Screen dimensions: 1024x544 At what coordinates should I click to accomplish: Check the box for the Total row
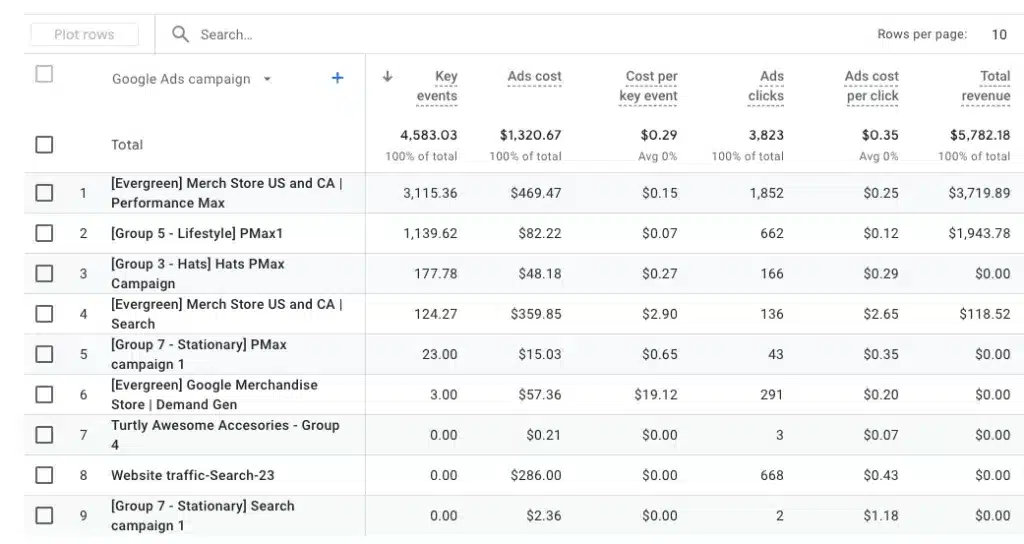pyautogui.click(x=44, y=144)
